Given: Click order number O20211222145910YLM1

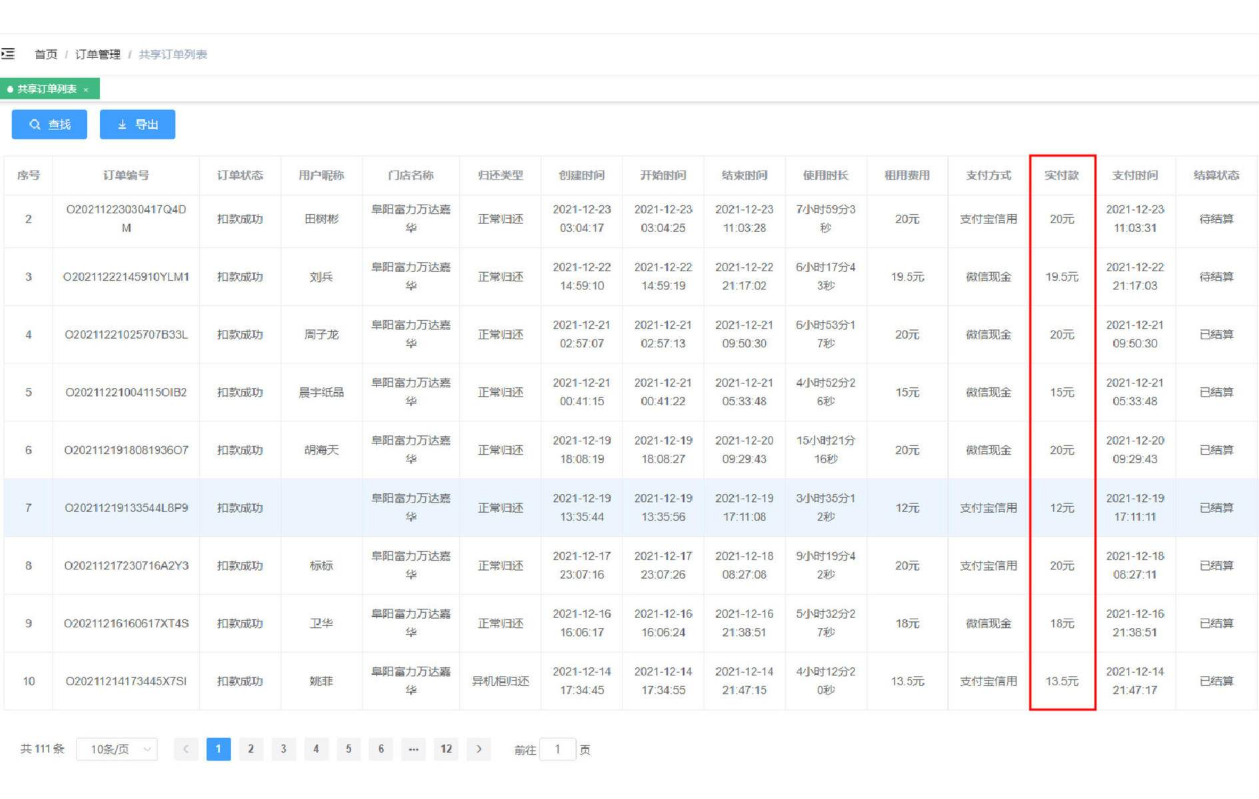Looking at the screenshot, I should coord(126,277).
